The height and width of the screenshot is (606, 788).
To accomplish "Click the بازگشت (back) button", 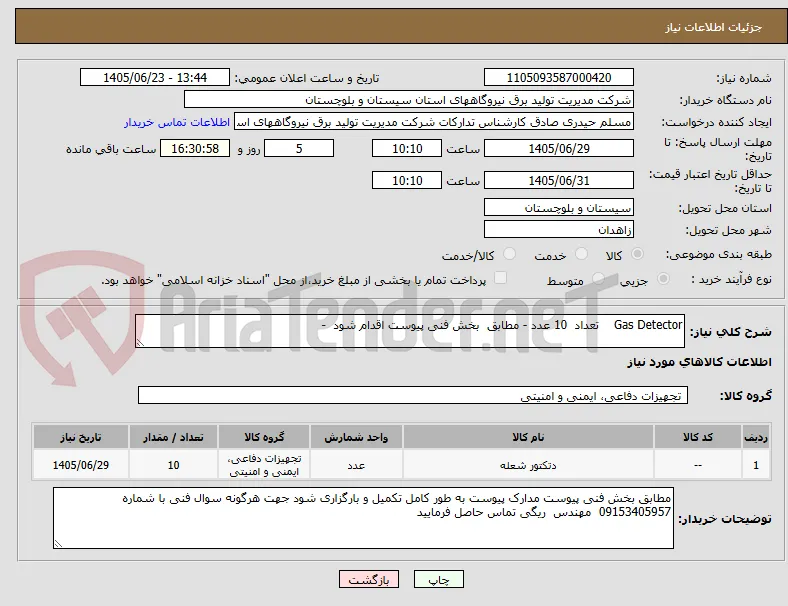I will pyautogui.click(x=369, y=579).
